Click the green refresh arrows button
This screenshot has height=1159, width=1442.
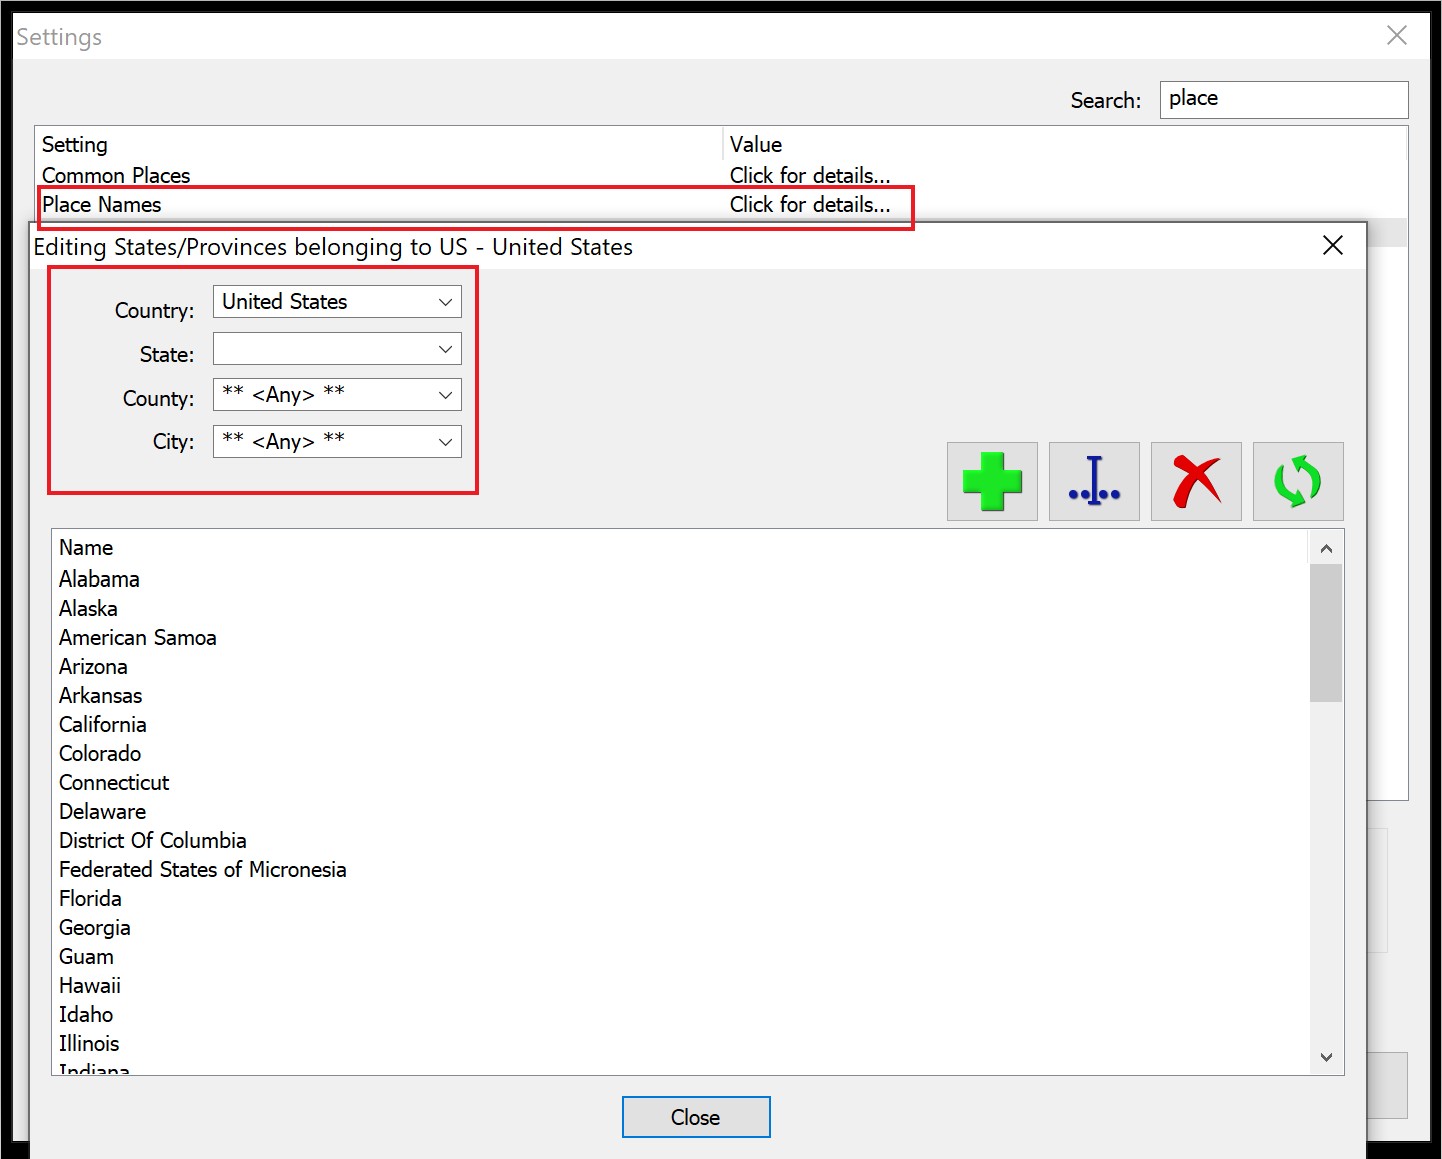pyautogui.click(x=1298, y=481)
